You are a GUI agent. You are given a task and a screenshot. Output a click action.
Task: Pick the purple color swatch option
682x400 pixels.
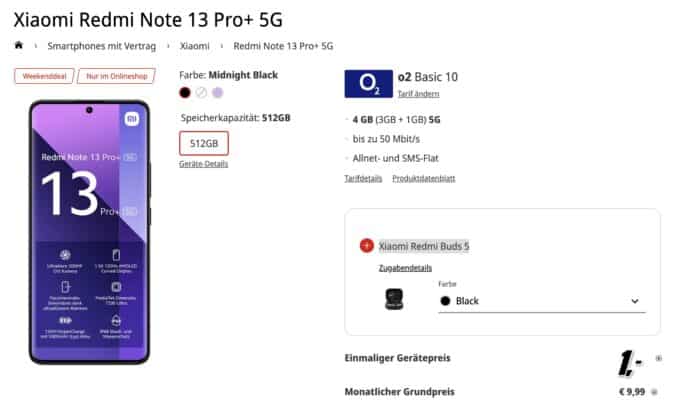217,93
